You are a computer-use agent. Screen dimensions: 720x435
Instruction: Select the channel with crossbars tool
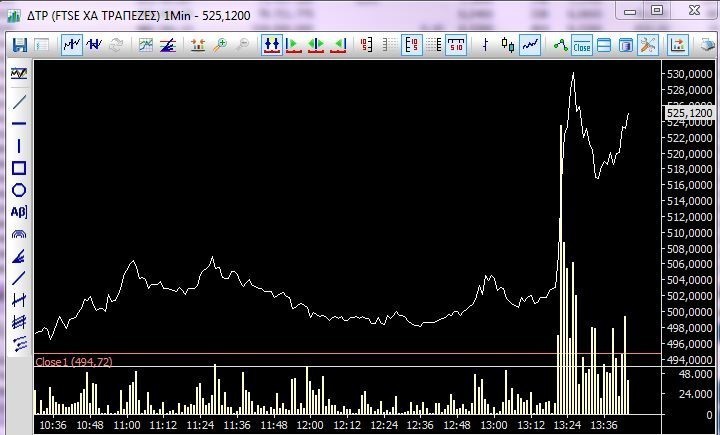tap(19, 300)
